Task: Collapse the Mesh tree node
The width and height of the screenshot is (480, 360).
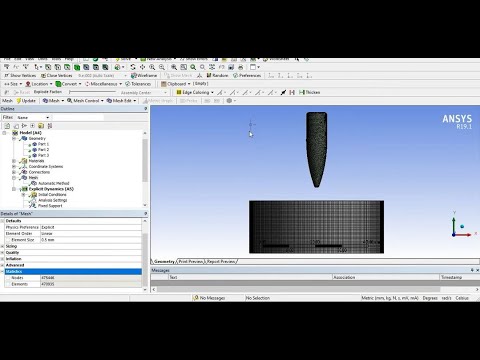Action: point(14,178)
